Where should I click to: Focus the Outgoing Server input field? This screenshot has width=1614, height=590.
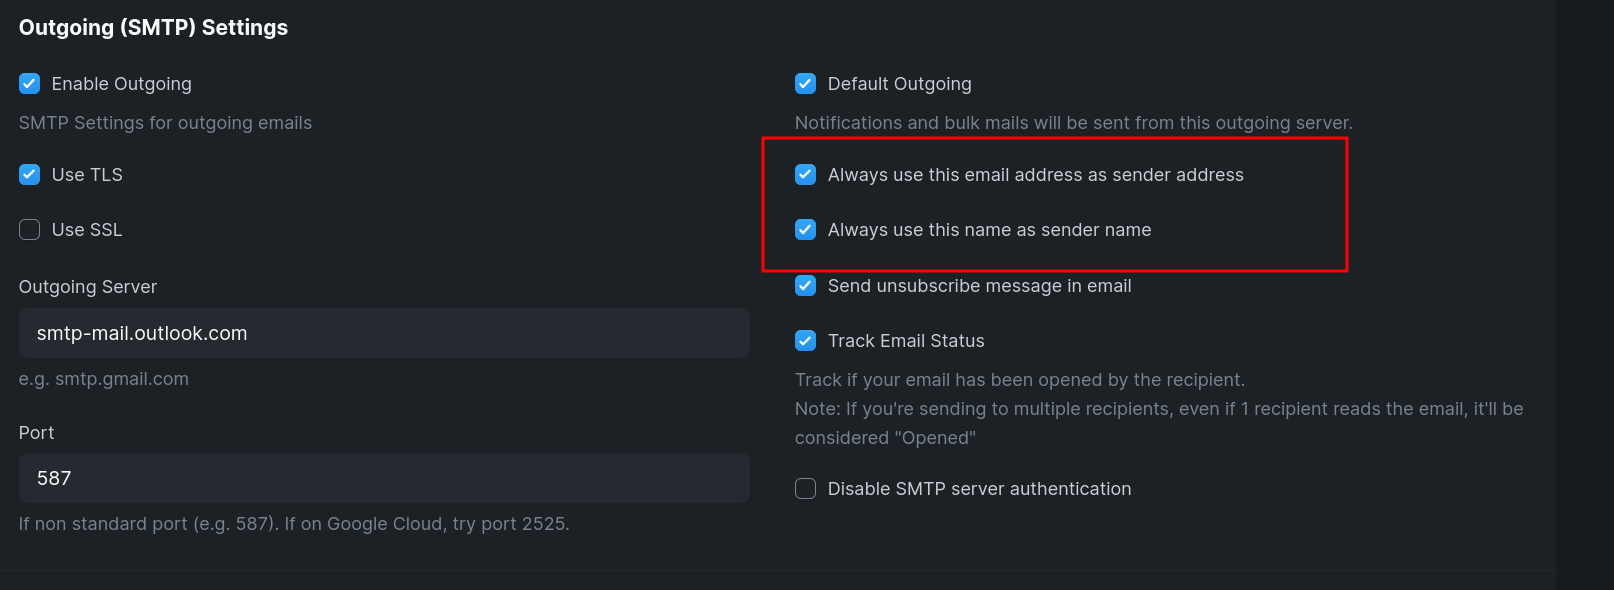384,333
